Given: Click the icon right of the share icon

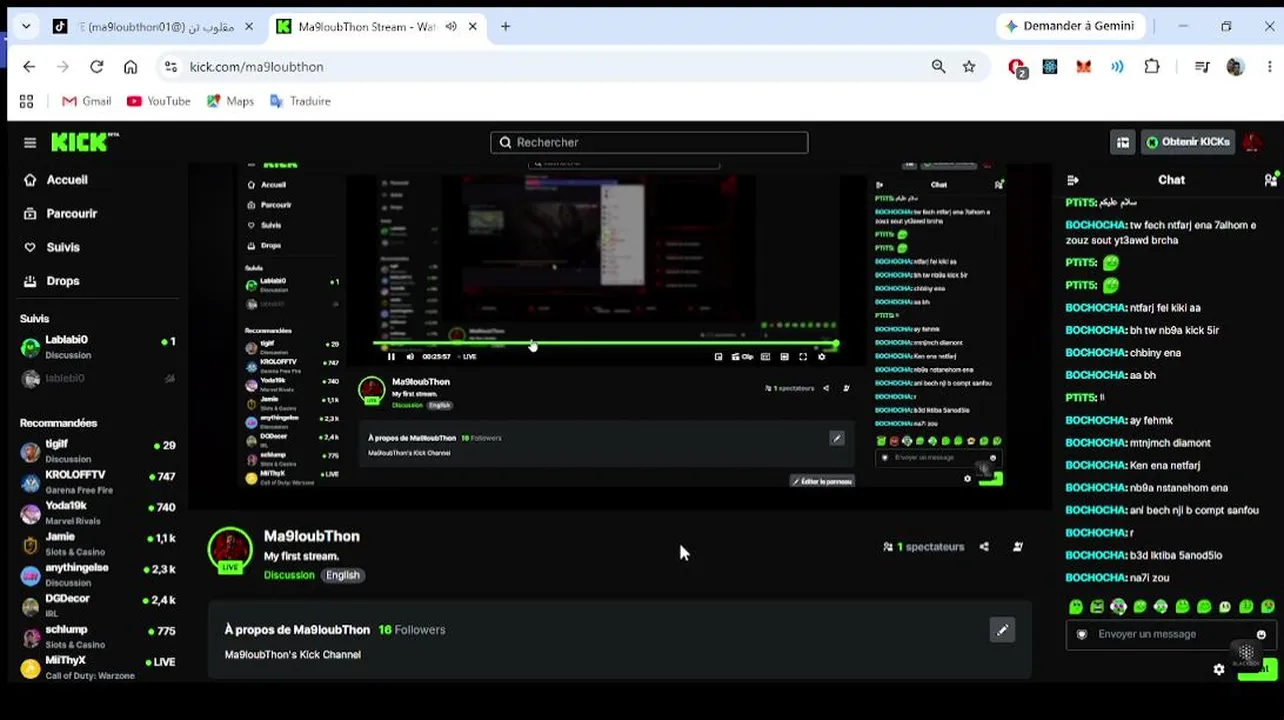Looking at the screenshot, I should 1018,547.
